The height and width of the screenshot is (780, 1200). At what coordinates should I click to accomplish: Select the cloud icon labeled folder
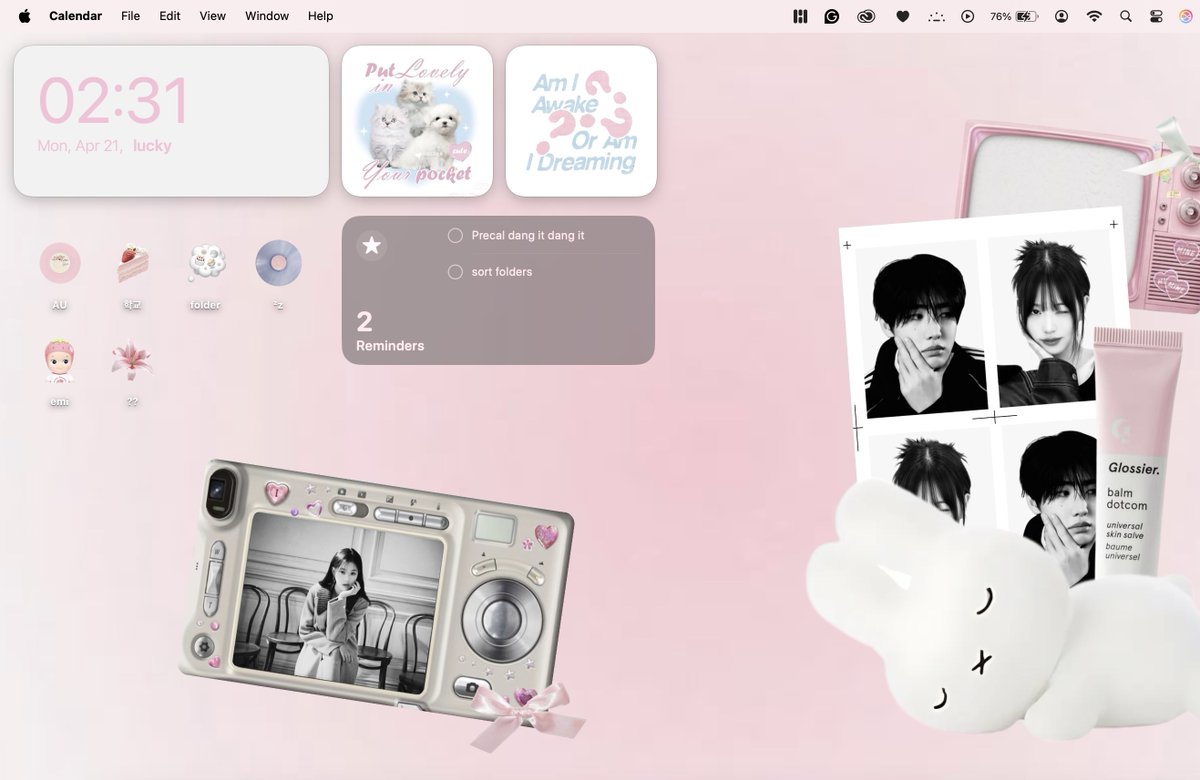pyautogui.click(x=206, y=263)
